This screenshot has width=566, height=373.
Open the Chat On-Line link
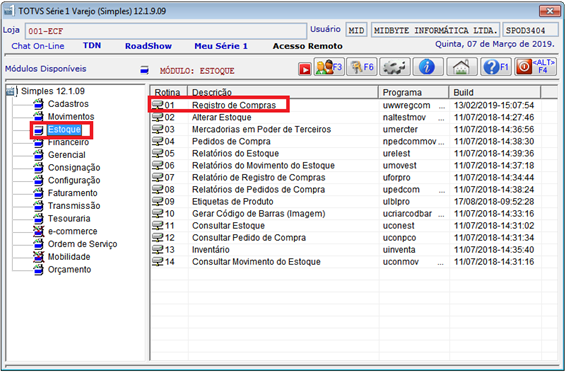tap(38, 46)
